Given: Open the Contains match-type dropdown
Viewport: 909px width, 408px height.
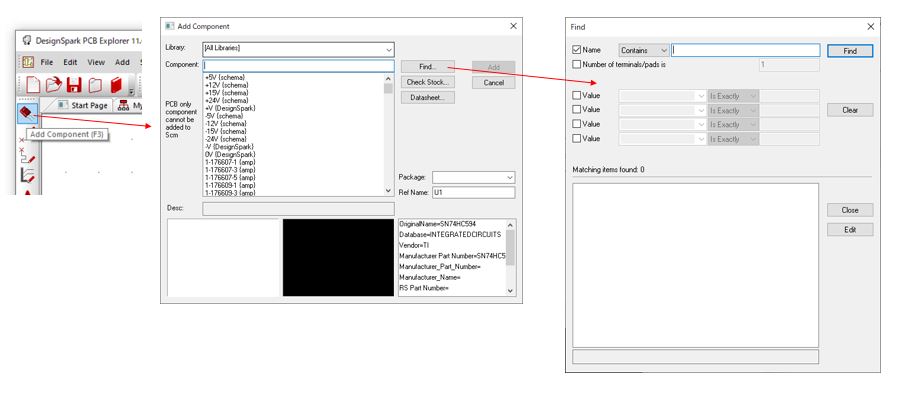Looking at the screenshot, I should click(x=644, y=50).
